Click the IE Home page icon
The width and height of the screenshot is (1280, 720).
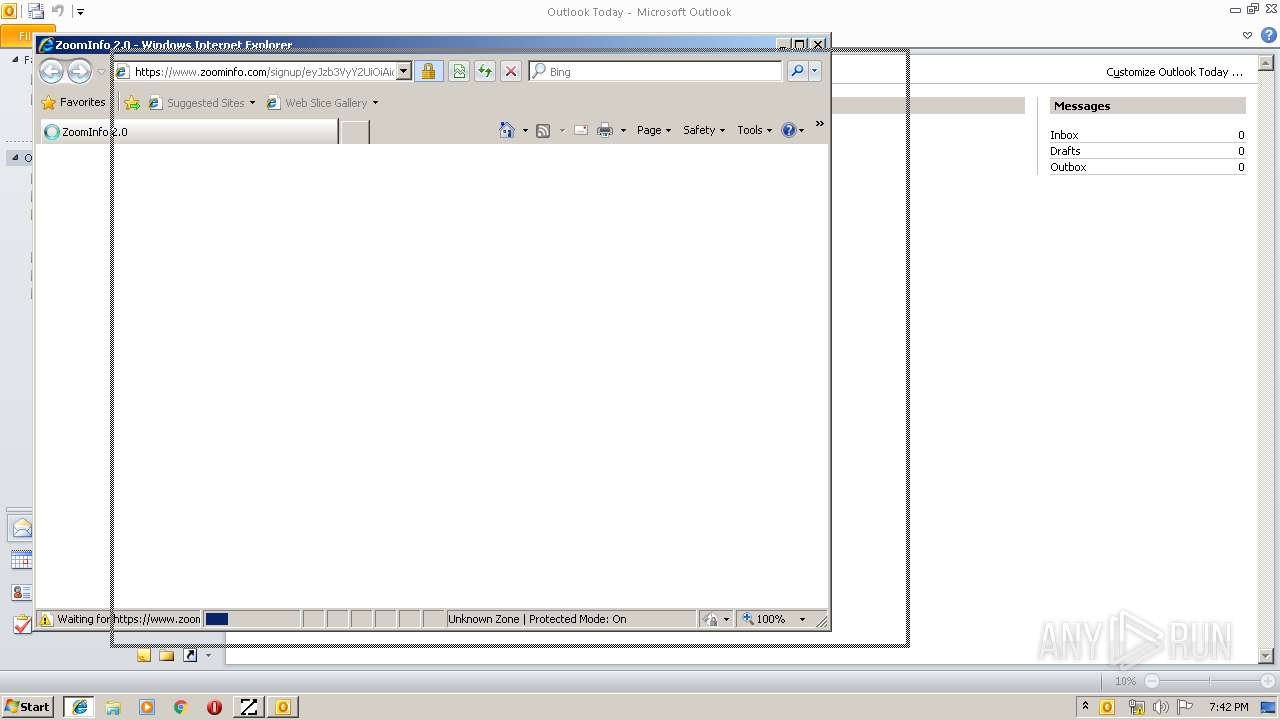coord(507,130)
